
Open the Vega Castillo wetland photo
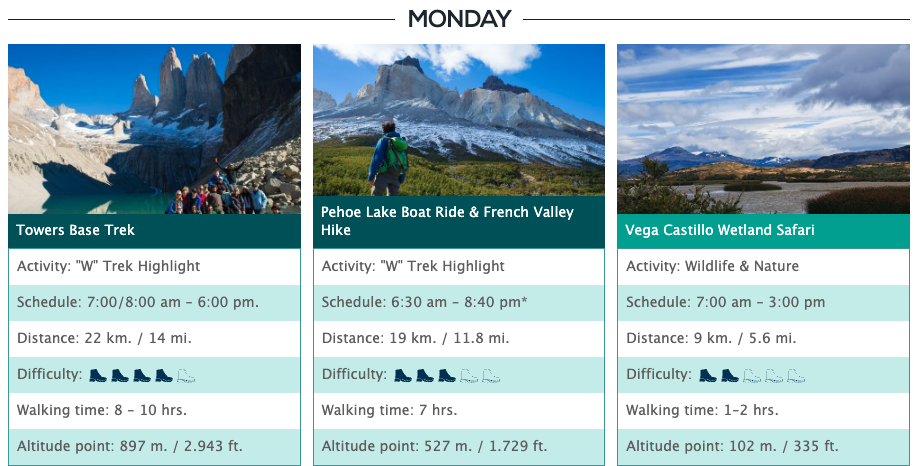pos(763,129)
